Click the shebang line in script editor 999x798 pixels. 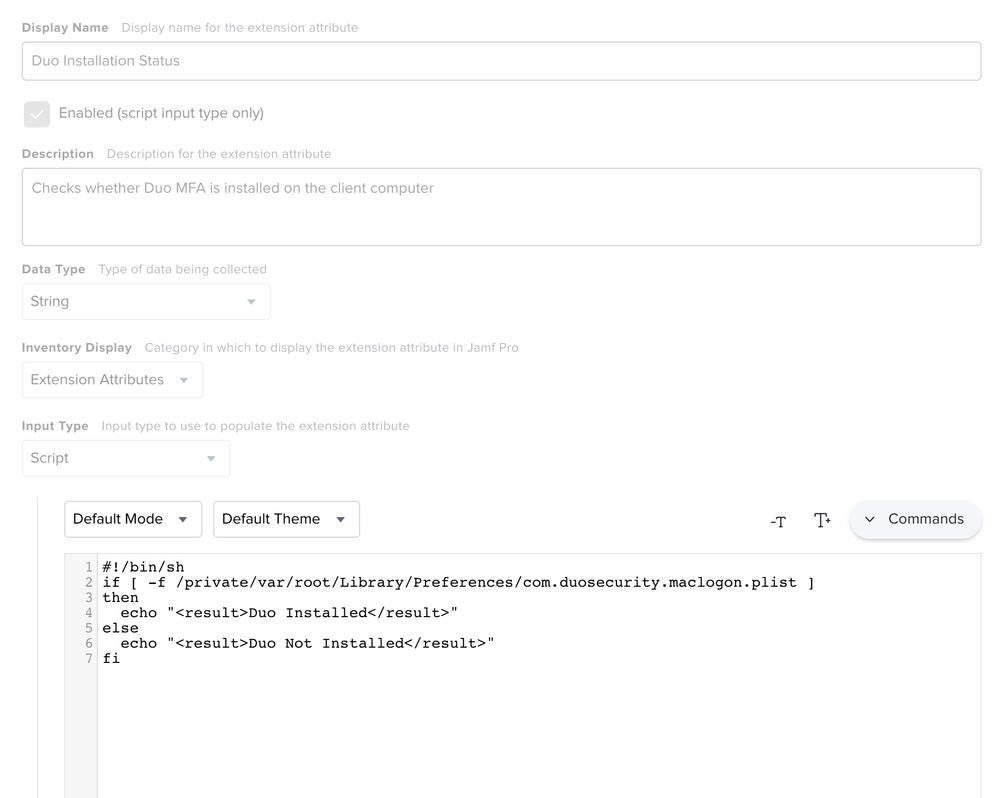coord(143,567)
